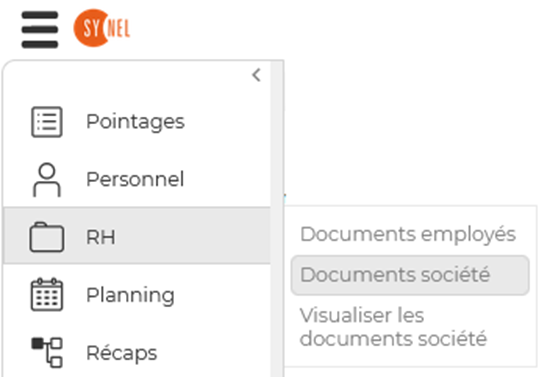The image size is (550, 377).
Task: Click the Planning calendar icon
Action: (x=47, y=295)
